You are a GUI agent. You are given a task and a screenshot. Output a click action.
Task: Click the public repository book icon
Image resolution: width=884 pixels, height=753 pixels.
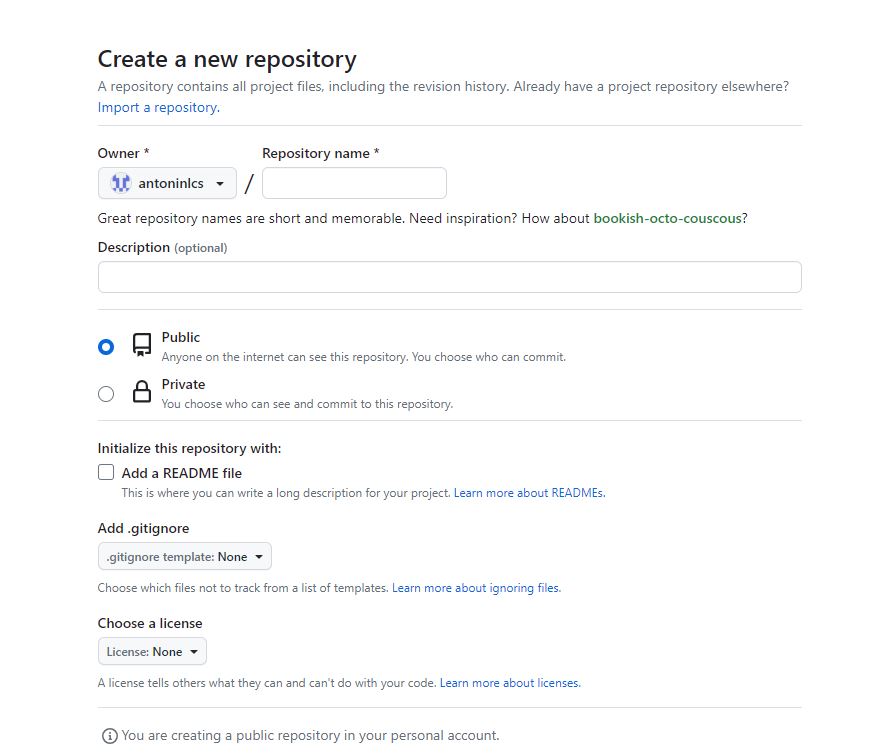click(142, 346)
